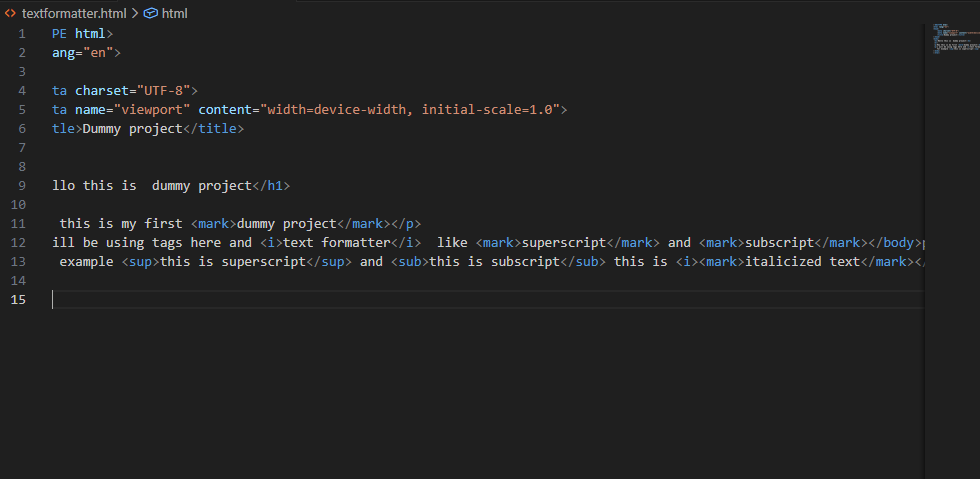Click the closing </title> tag
The width and height of the screenshot is (980, 479).
[x=213, y=129]
